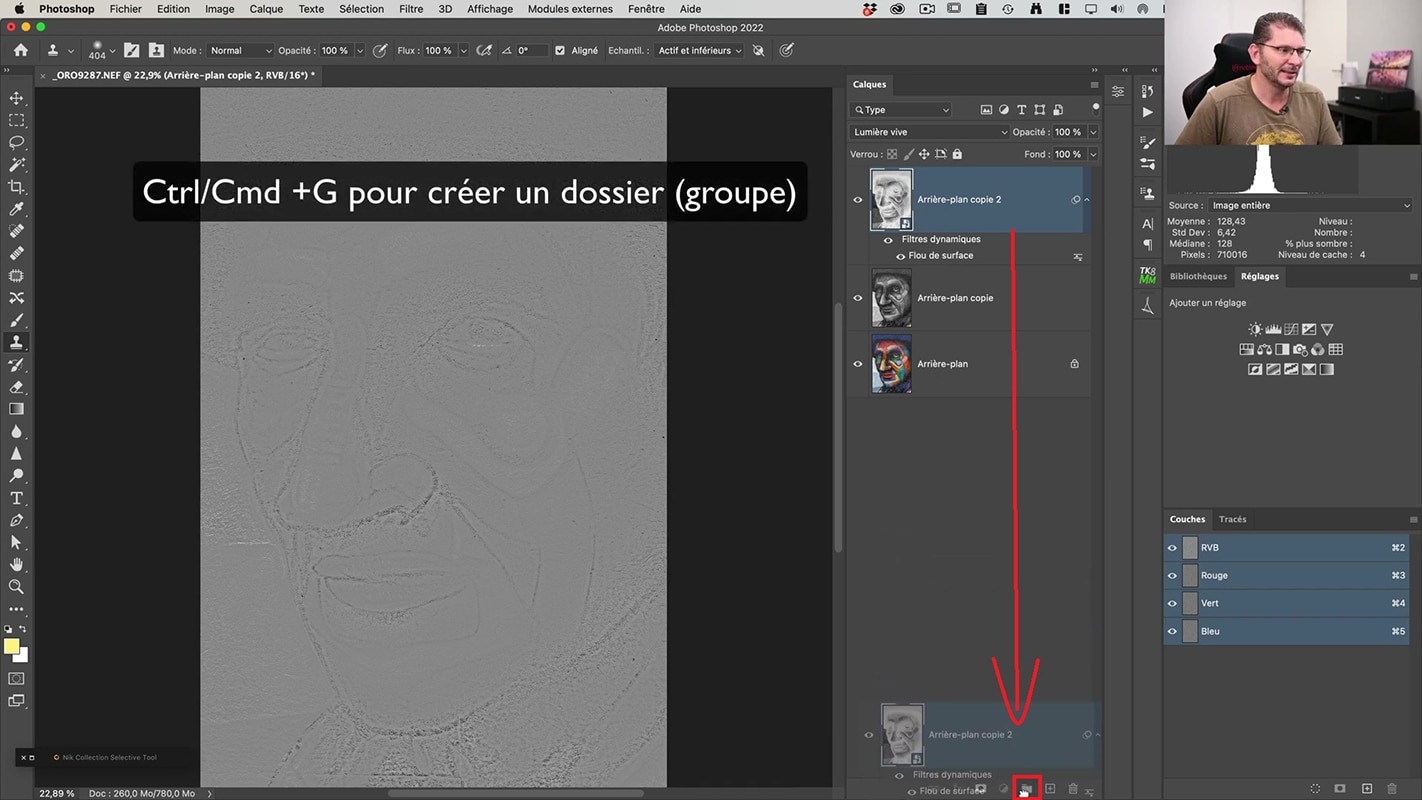1422x800 pixels.
Task: Select the Eraser tool
Action: pyautogui.click(x=16, y=387)
